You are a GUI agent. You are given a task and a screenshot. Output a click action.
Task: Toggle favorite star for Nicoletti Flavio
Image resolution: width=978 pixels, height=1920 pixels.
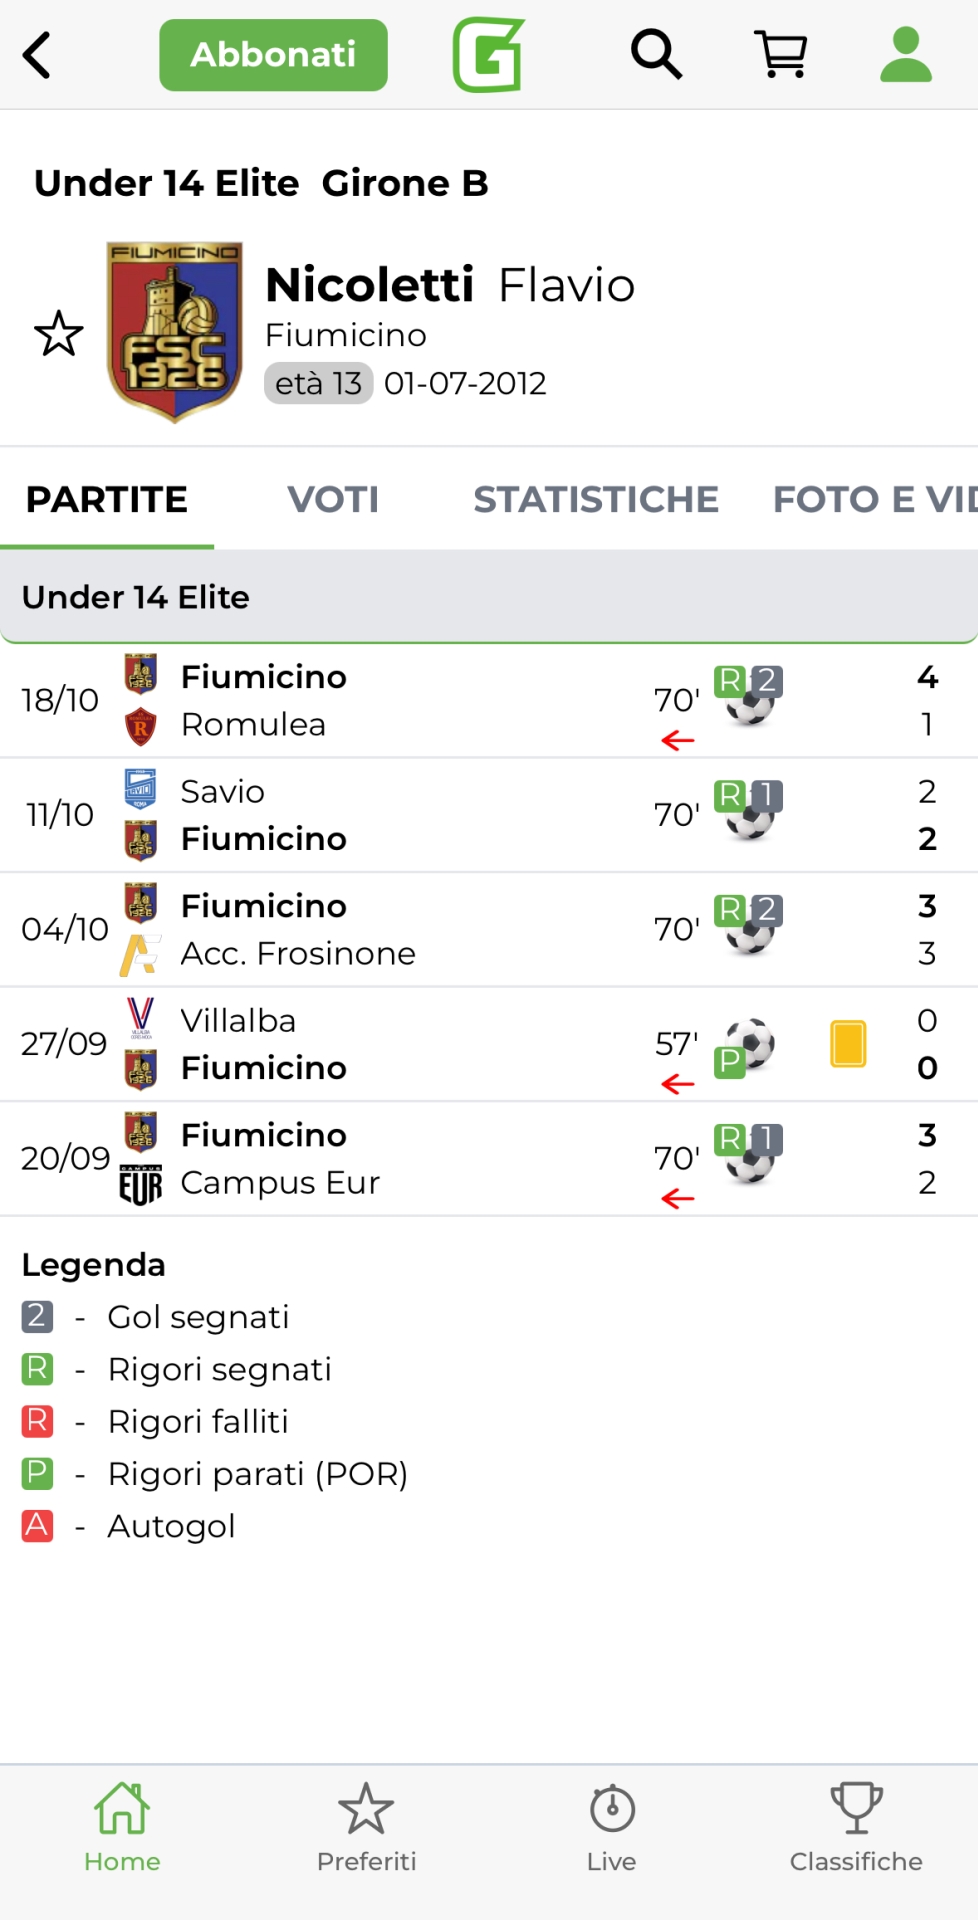59,334
